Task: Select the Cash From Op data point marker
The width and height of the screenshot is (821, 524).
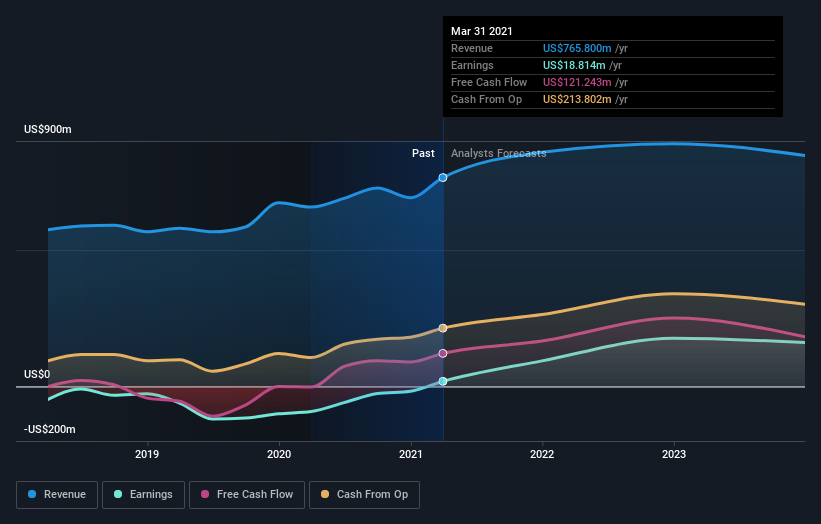Action: 443,328
